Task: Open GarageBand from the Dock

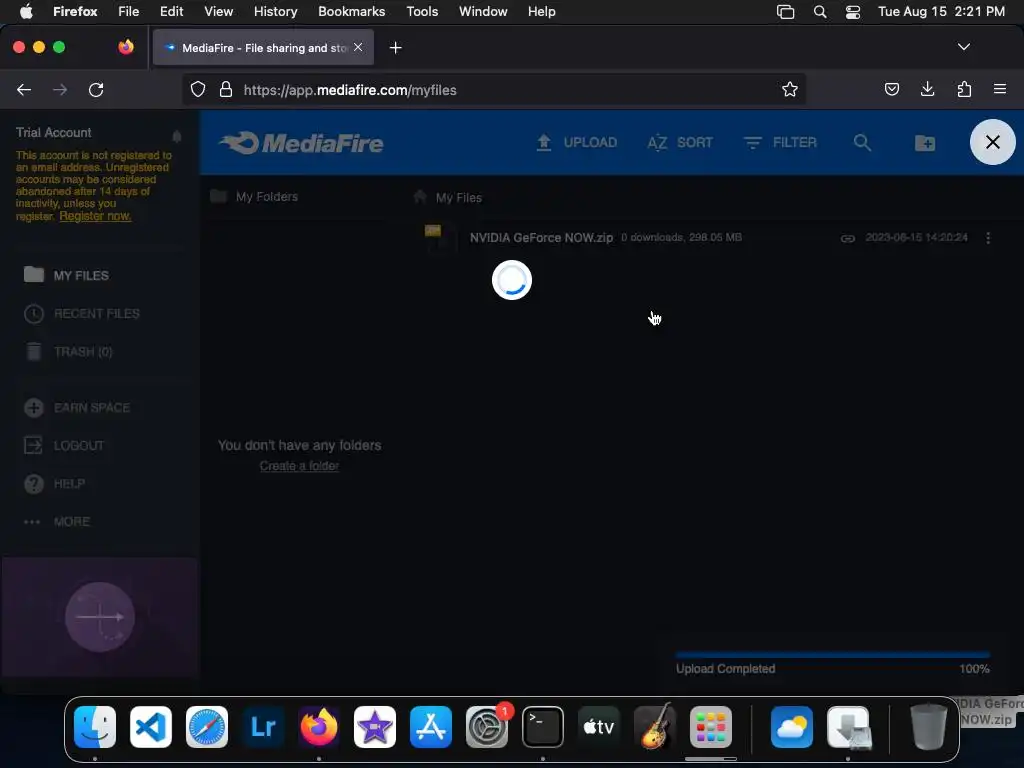Action: (655, 727)
